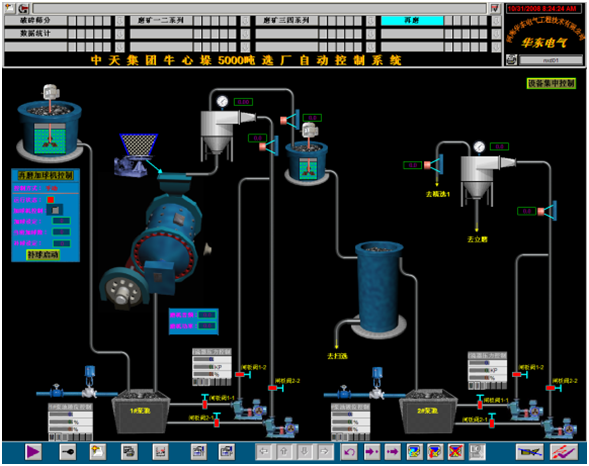589x466 pixels.
Task: Click the purple undo arrow icon
Action: (x=350, y=452)
